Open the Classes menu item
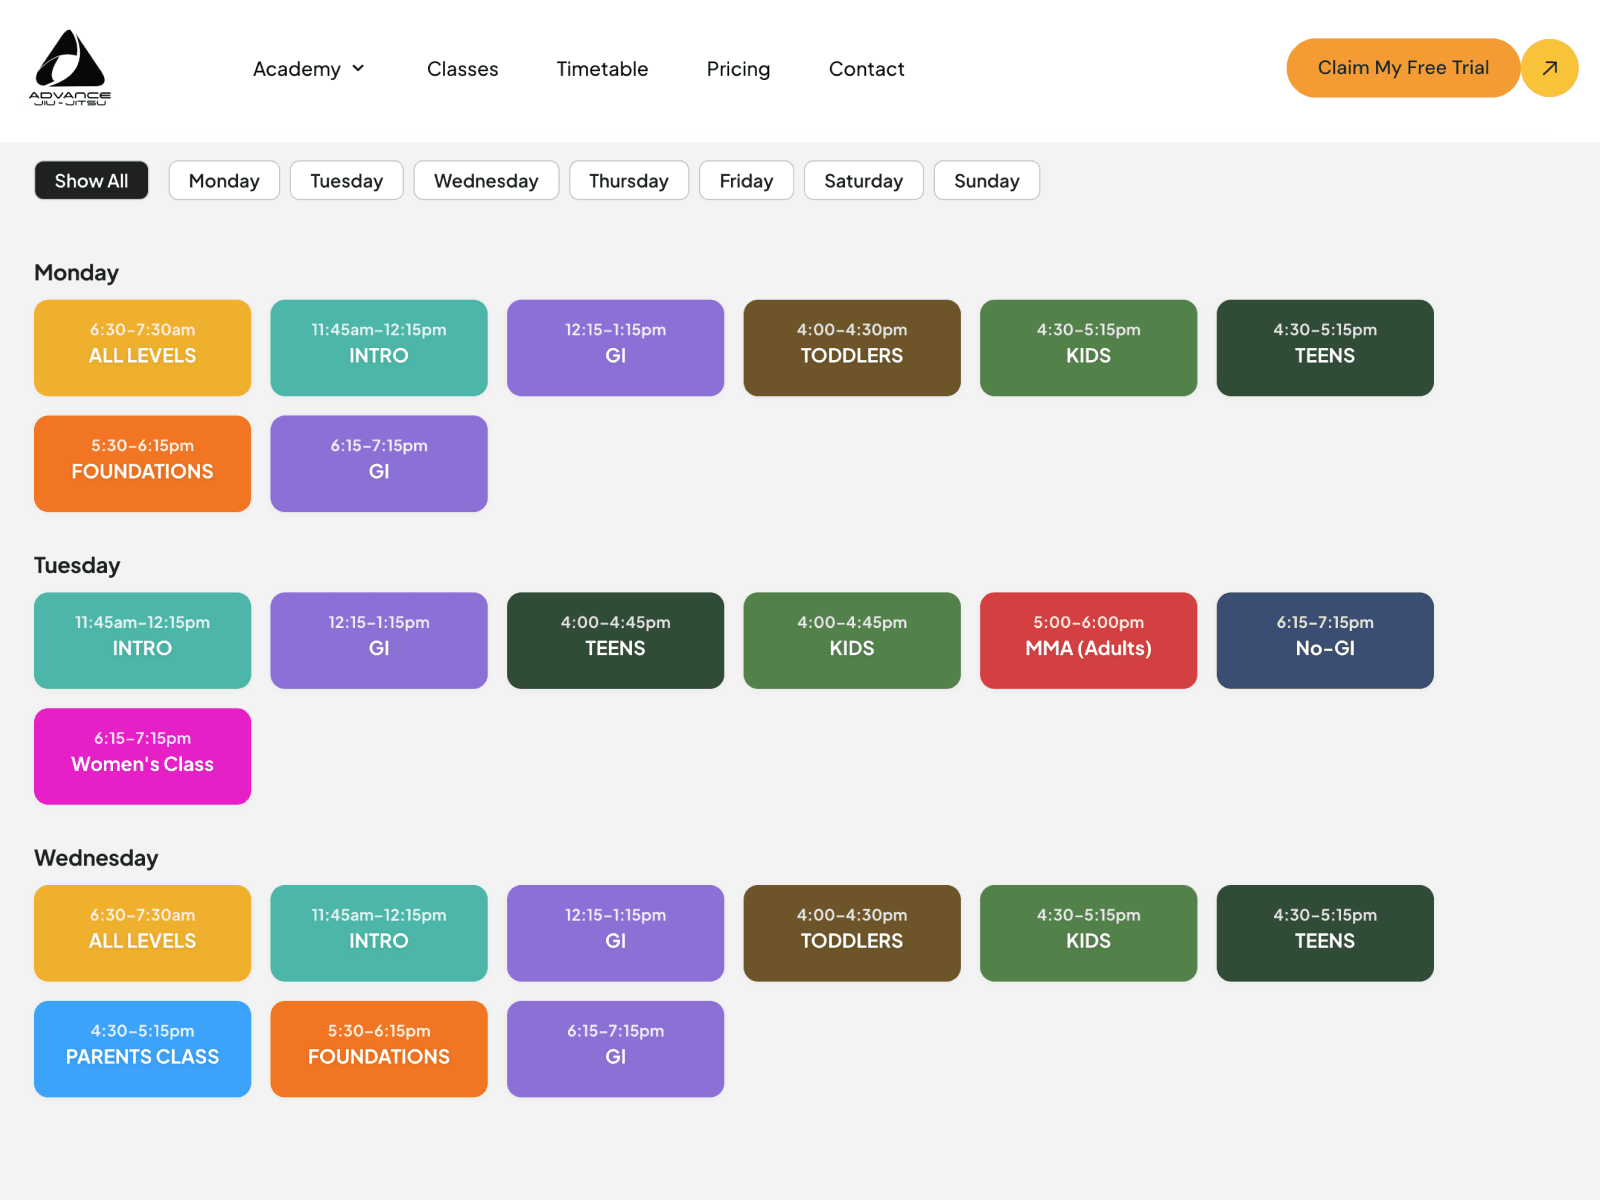This screenshot has height=1200, width=1600. 462,69
